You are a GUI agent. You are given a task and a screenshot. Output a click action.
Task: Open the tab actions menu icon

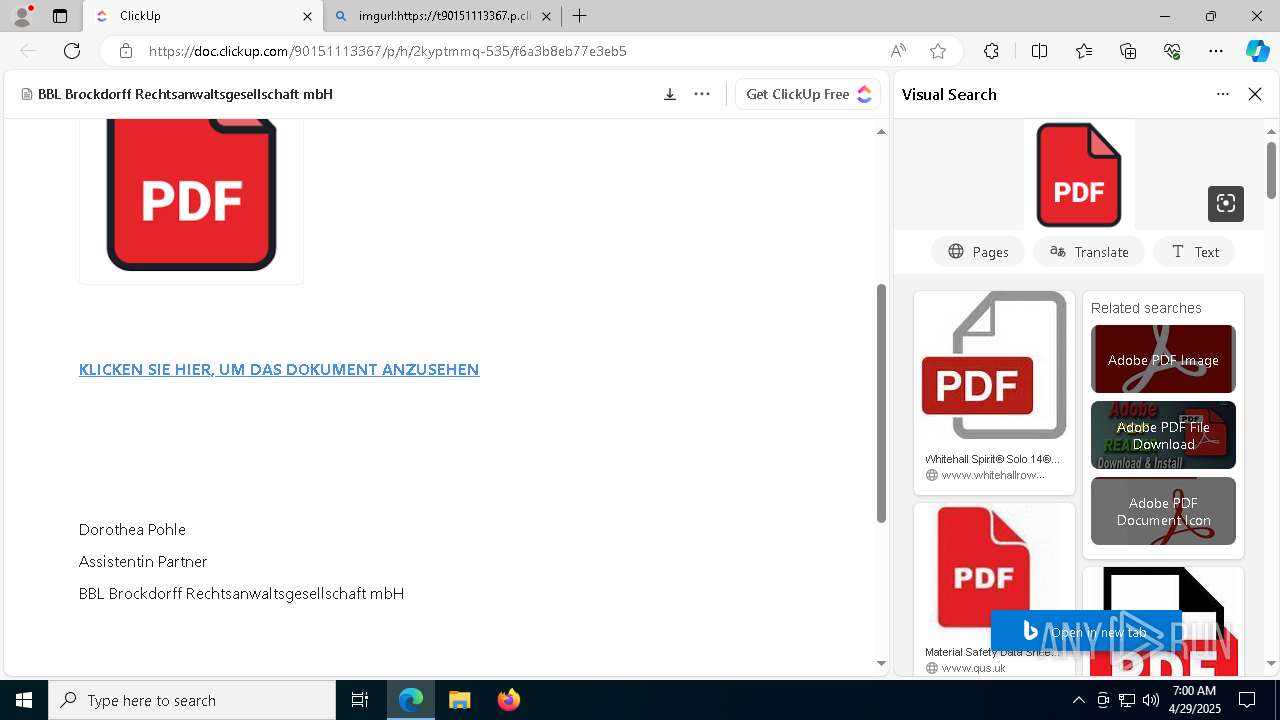click(x=60, y=16)
